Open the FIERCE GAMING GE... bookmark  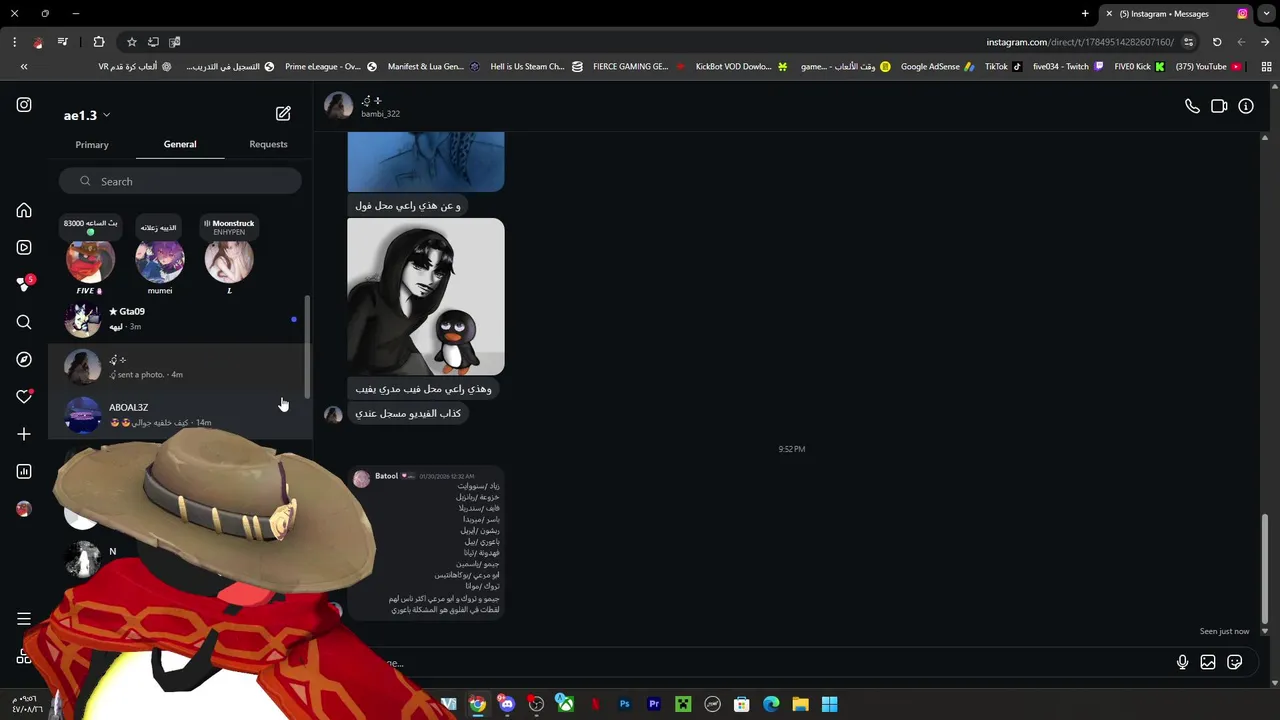point(638,67)
